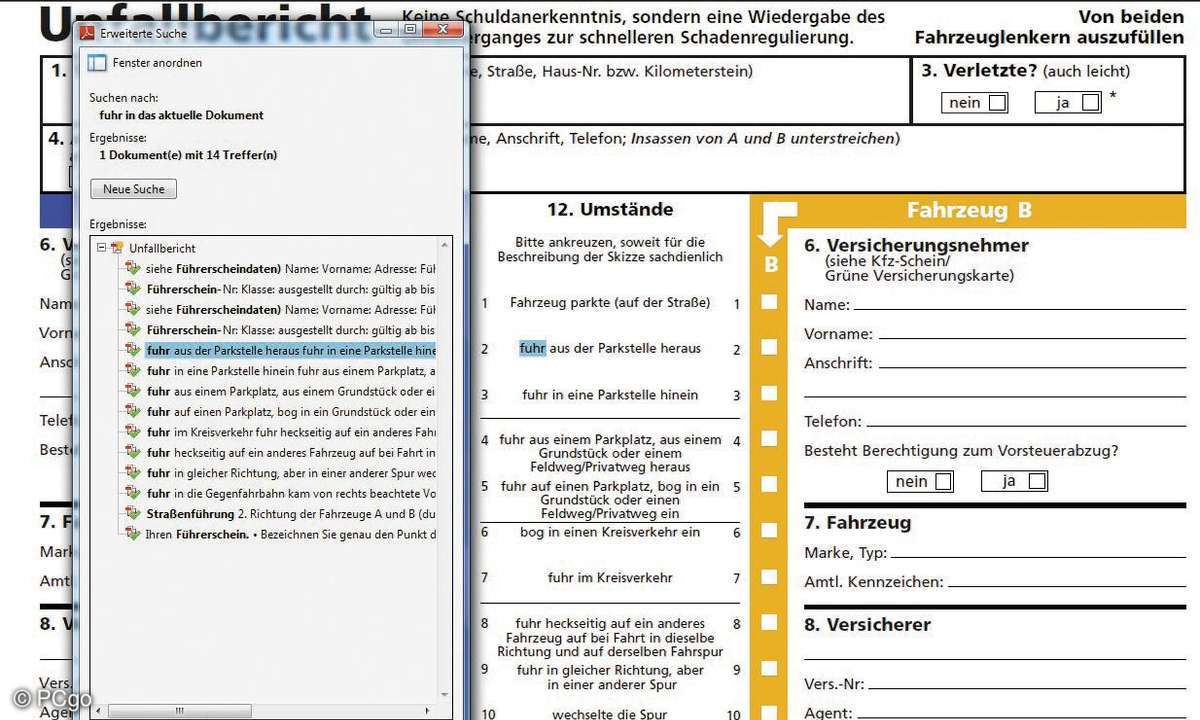
Task: Click up arrow of results list vertical scrollbar
Action: [445, 245]
